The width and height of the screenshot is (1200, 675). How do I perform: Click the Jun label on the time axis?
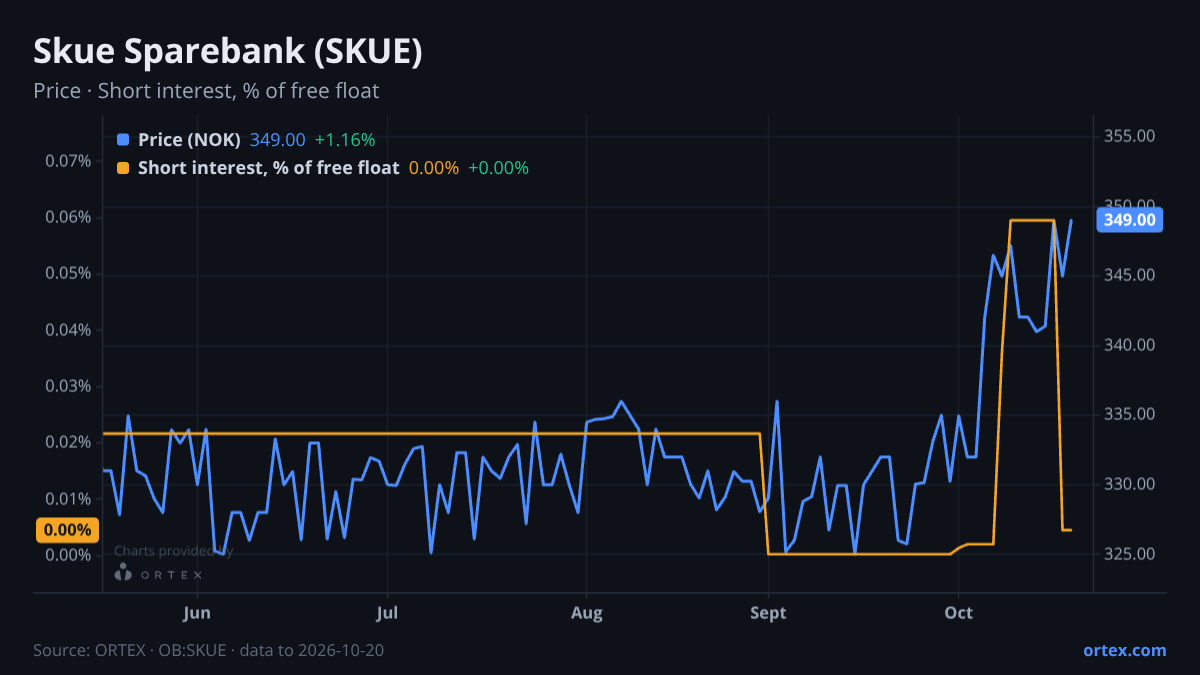(x=197, y=613)
